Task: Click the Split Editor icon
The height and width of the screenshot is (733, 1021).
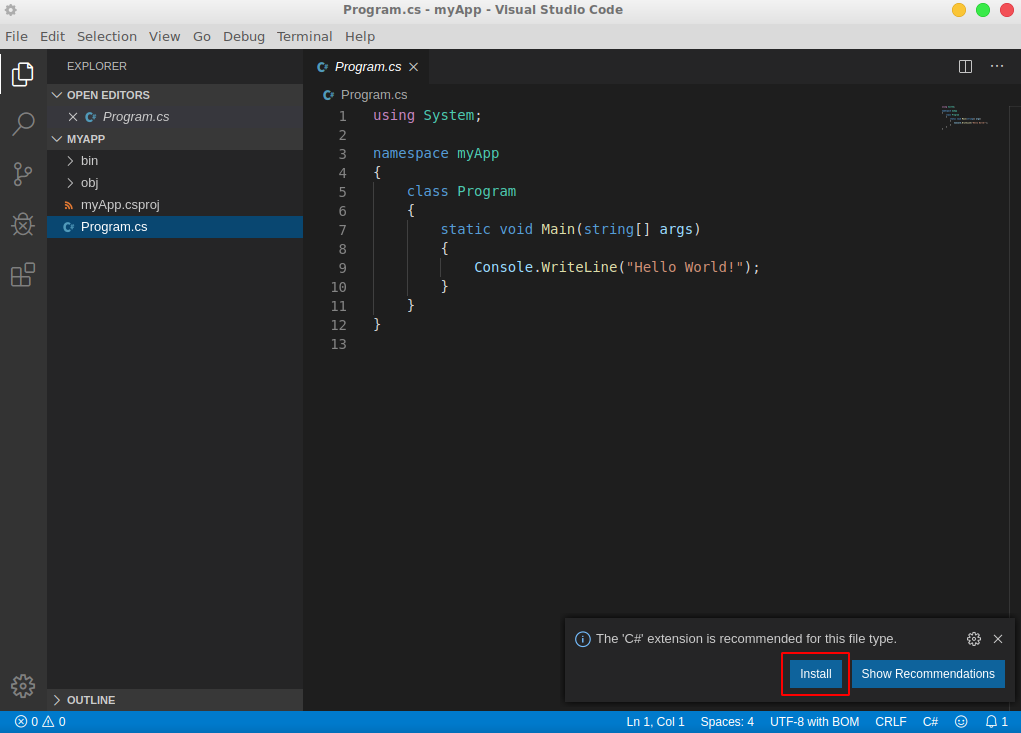Action: click(965, 66)
